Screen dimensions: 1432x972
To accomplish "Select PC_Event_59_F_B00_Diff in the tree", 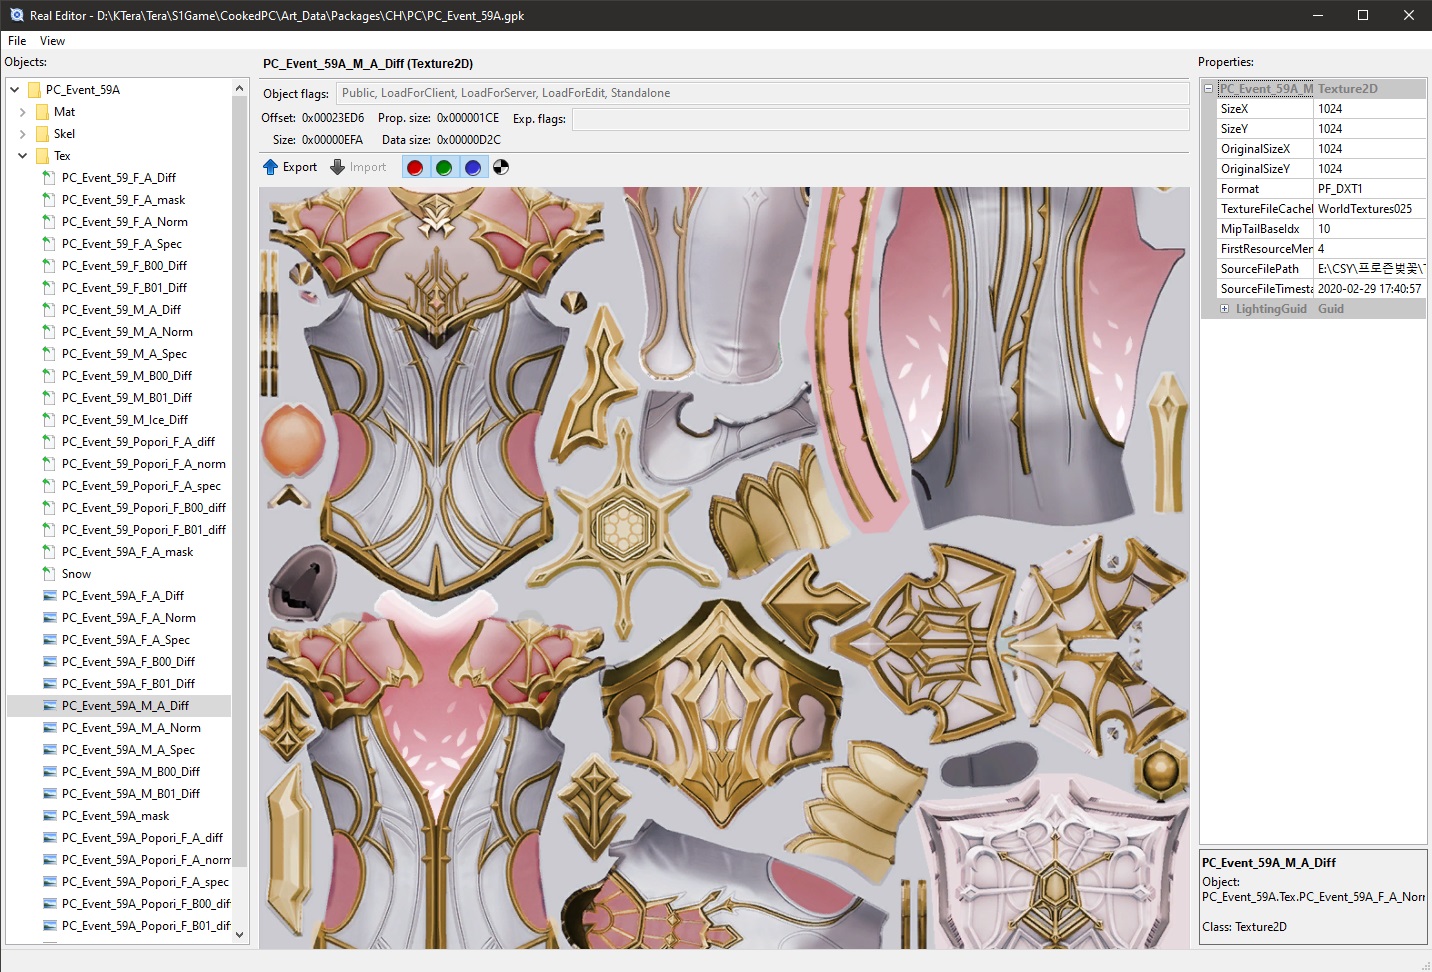I will [124, 266].
